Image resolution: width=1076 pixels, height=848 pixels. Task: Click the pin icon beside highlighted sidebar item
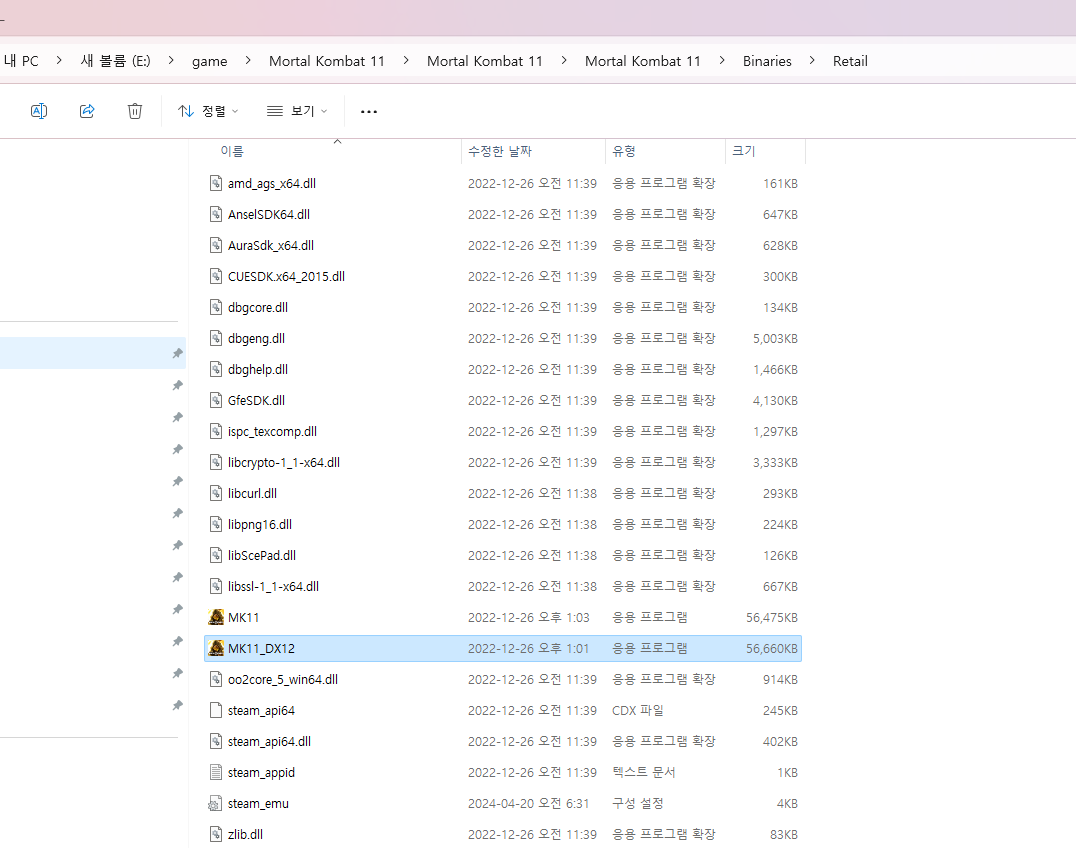pos(177,353)
